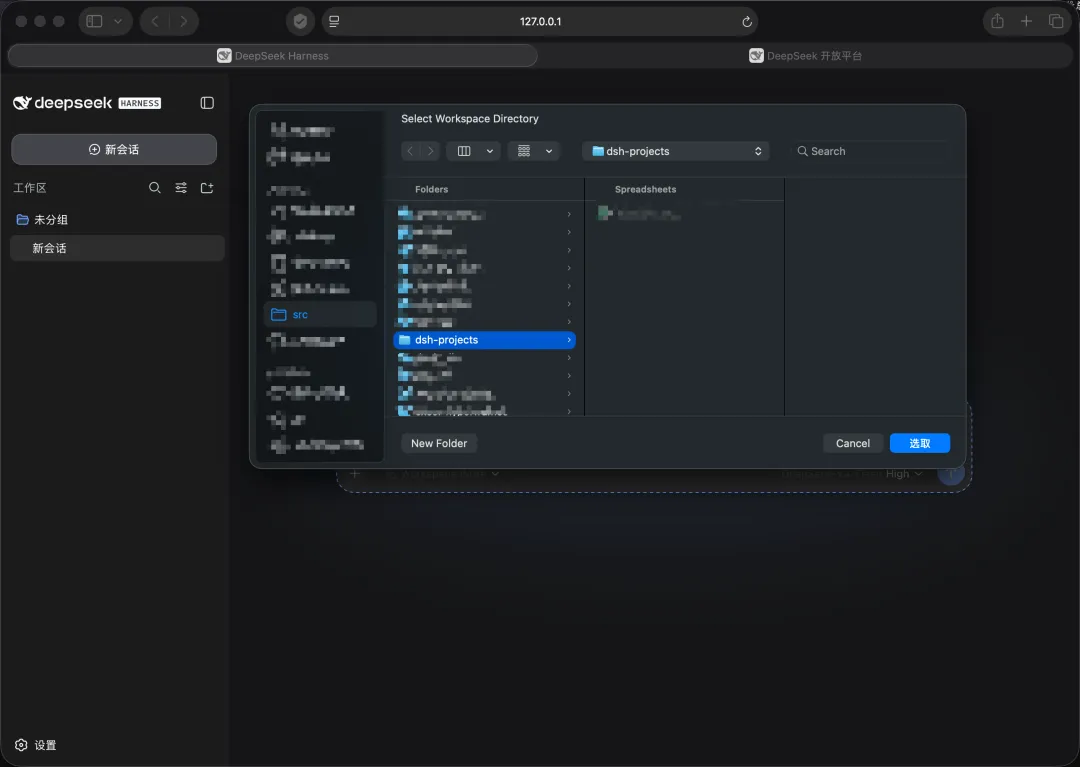Click the Spreadsheets column header
This screenshot has width=1080, height=767.
(x=645, y=189)
